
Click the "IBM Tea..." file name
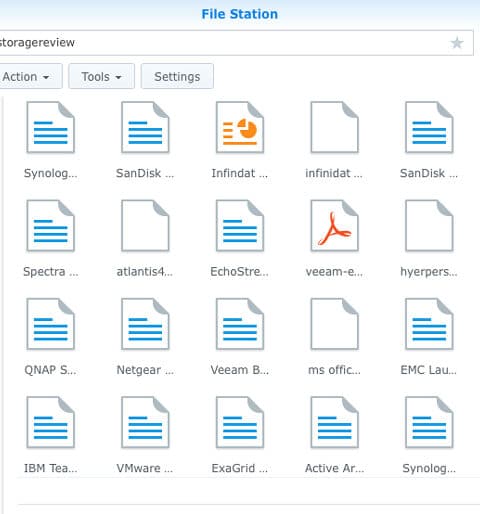click(x=51, y=468)
